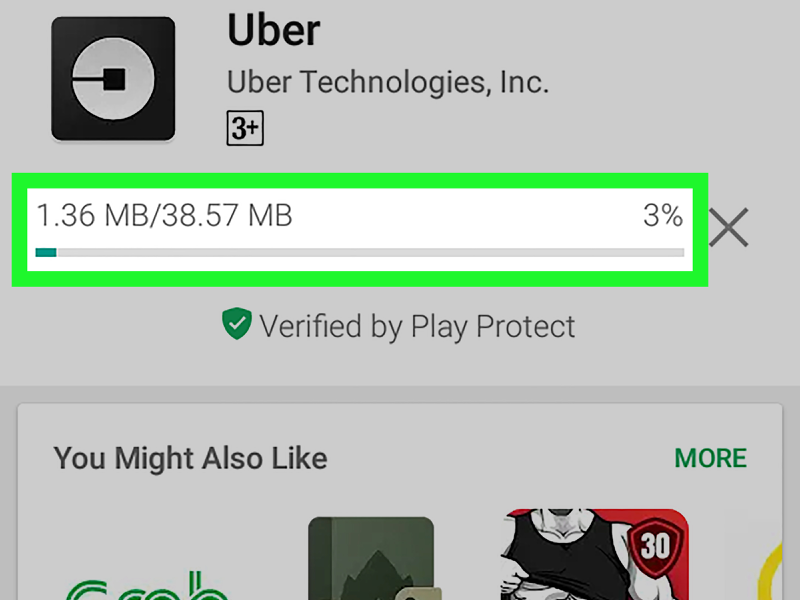Open the dark green leaf app icon

(x=370, y=560)
